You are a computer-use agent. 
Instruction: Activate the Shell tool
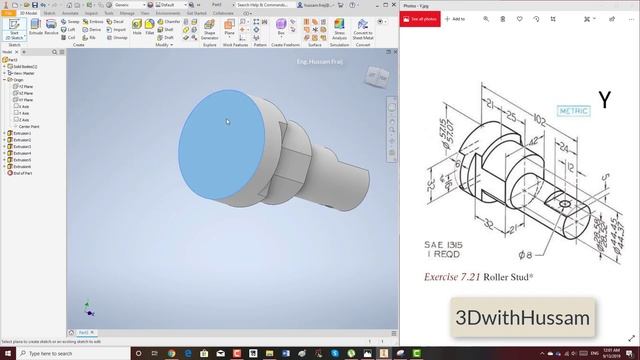(165, 29)
